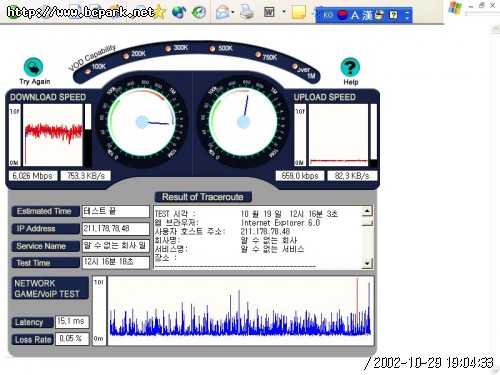
Task: Open the language bar options arrow
Action: coord(407,15)
